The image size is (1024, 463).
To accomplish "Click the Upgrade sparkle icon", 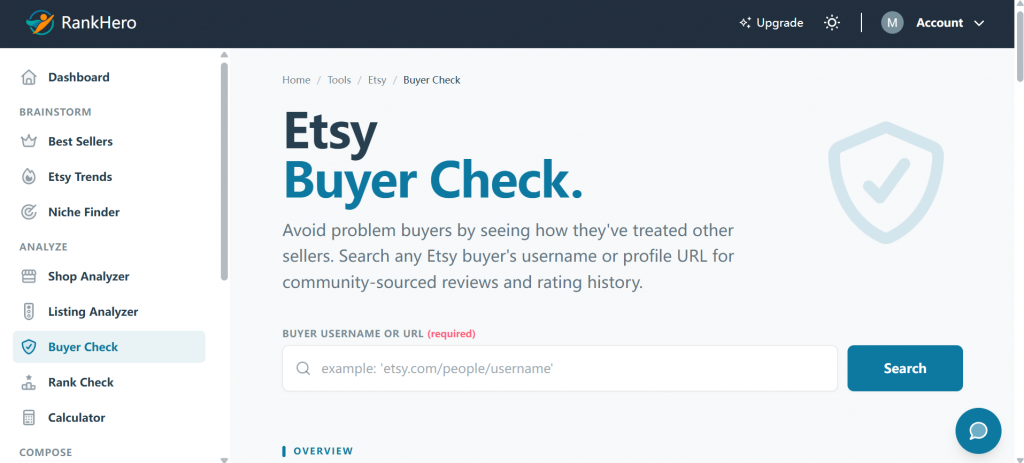I will 745,23.
